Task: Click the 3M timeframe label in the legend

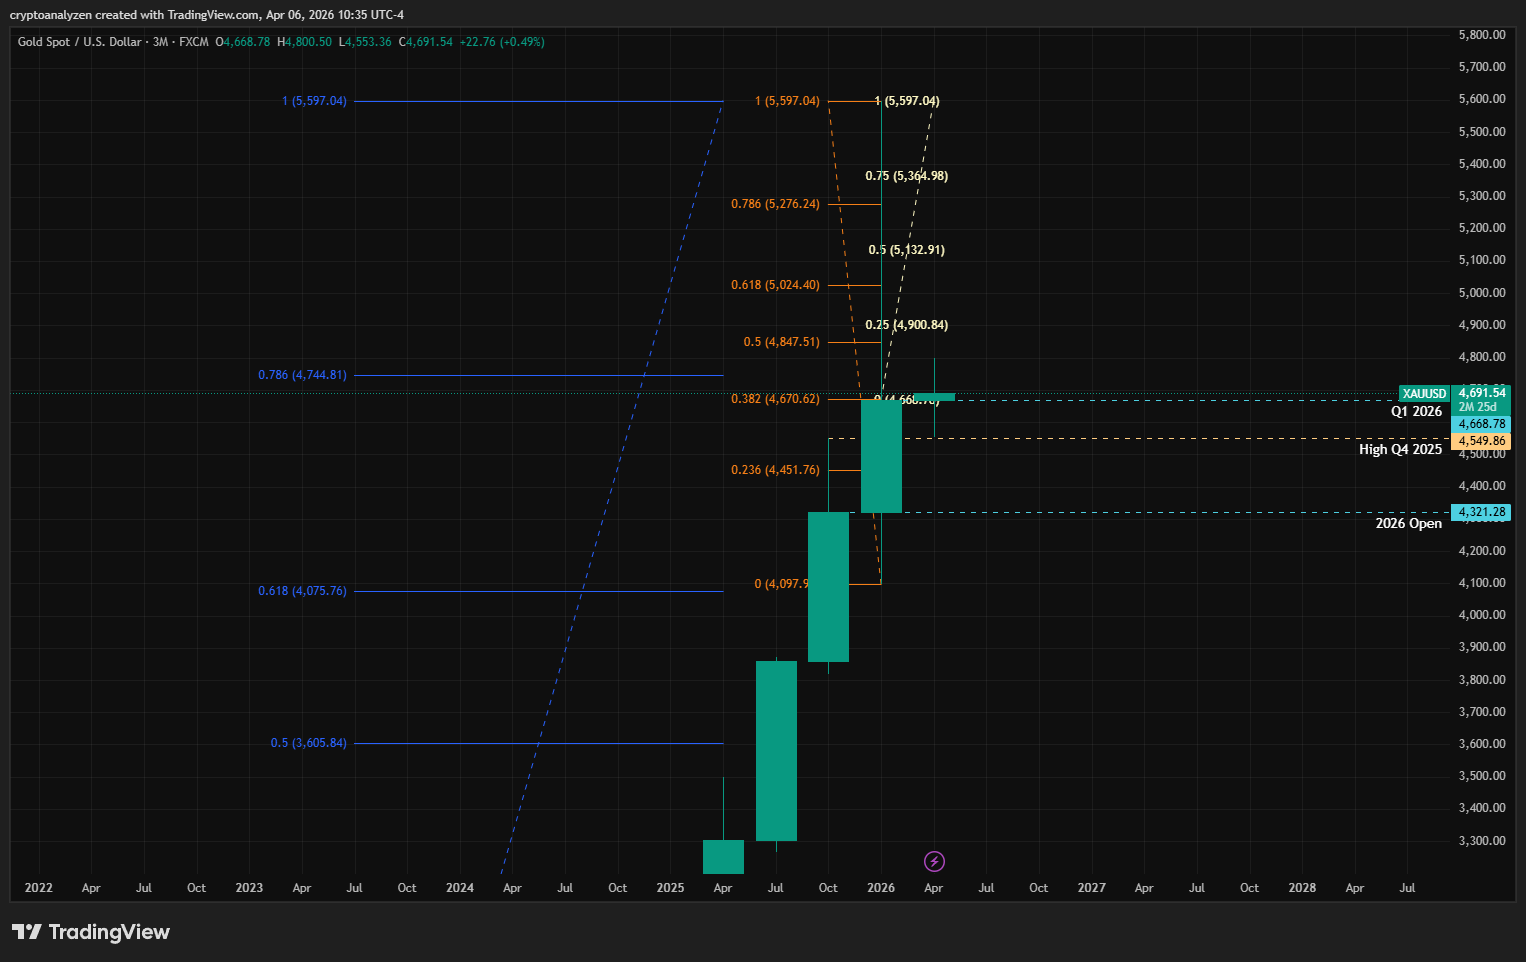Action: pos(160,42)
